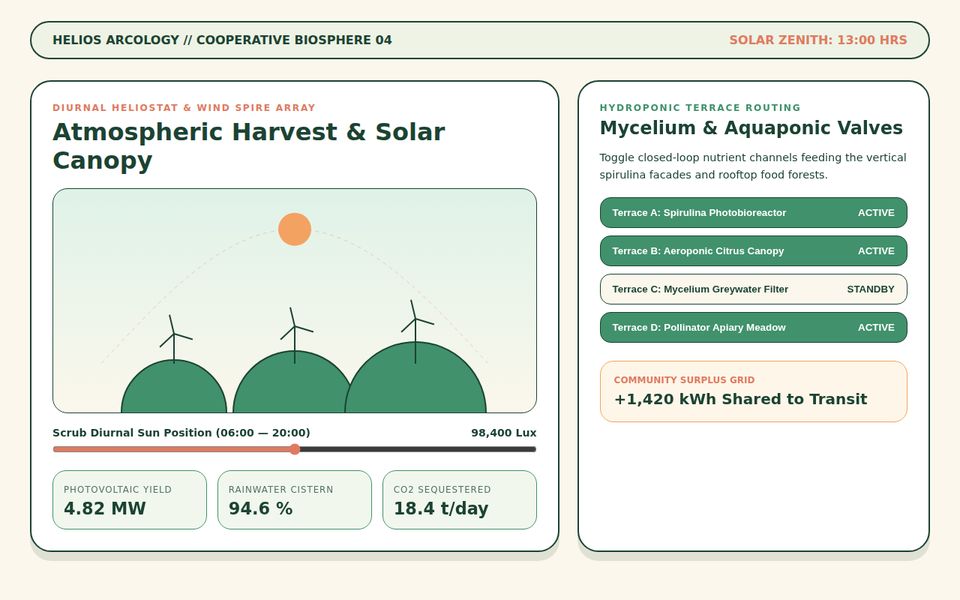Click the Hydroponic Terrace Routing label

(700, 108)
